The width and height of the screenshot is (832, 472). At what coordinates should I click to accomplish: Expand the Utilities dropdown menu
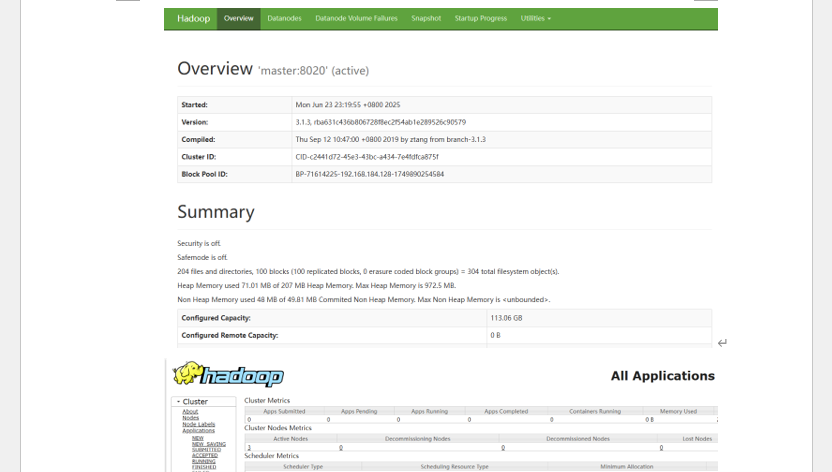click(x=535, y=19)
